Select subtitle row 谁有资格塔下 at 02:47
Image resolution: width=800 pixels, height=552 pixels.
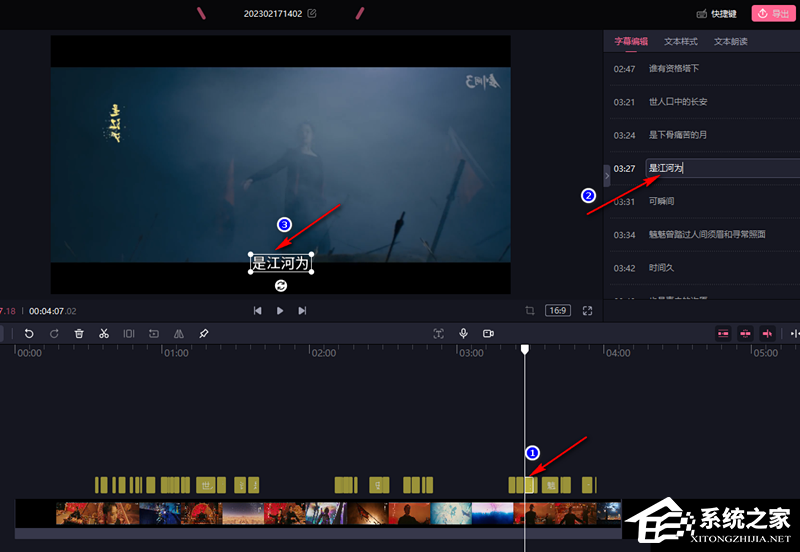[704, 68]
